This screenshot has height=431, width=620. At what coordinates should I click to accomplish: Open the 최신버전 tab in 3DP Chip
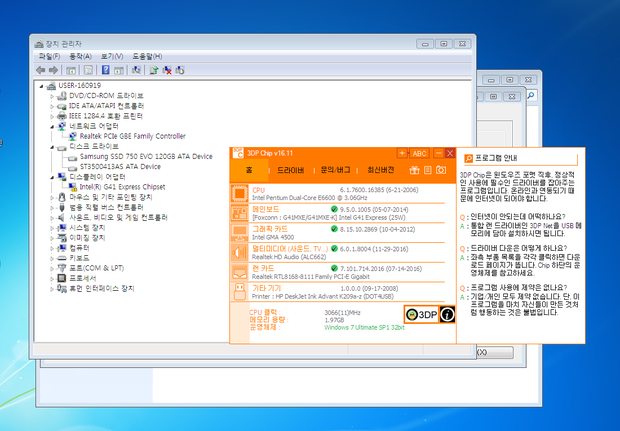click(381, 171)
